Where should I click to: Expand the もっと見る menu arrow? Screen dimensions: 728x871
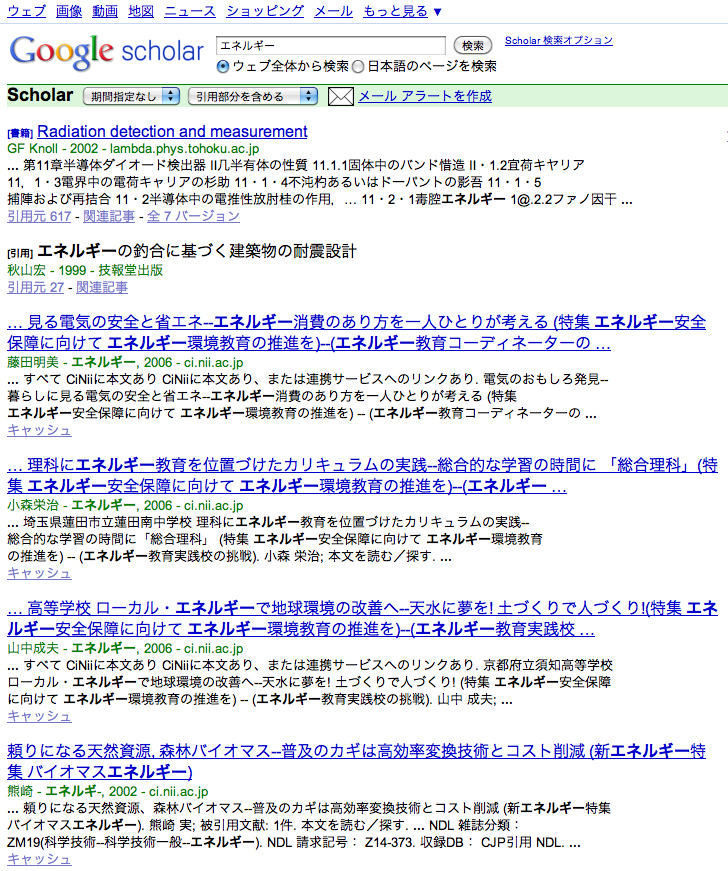tap(437, 12)
